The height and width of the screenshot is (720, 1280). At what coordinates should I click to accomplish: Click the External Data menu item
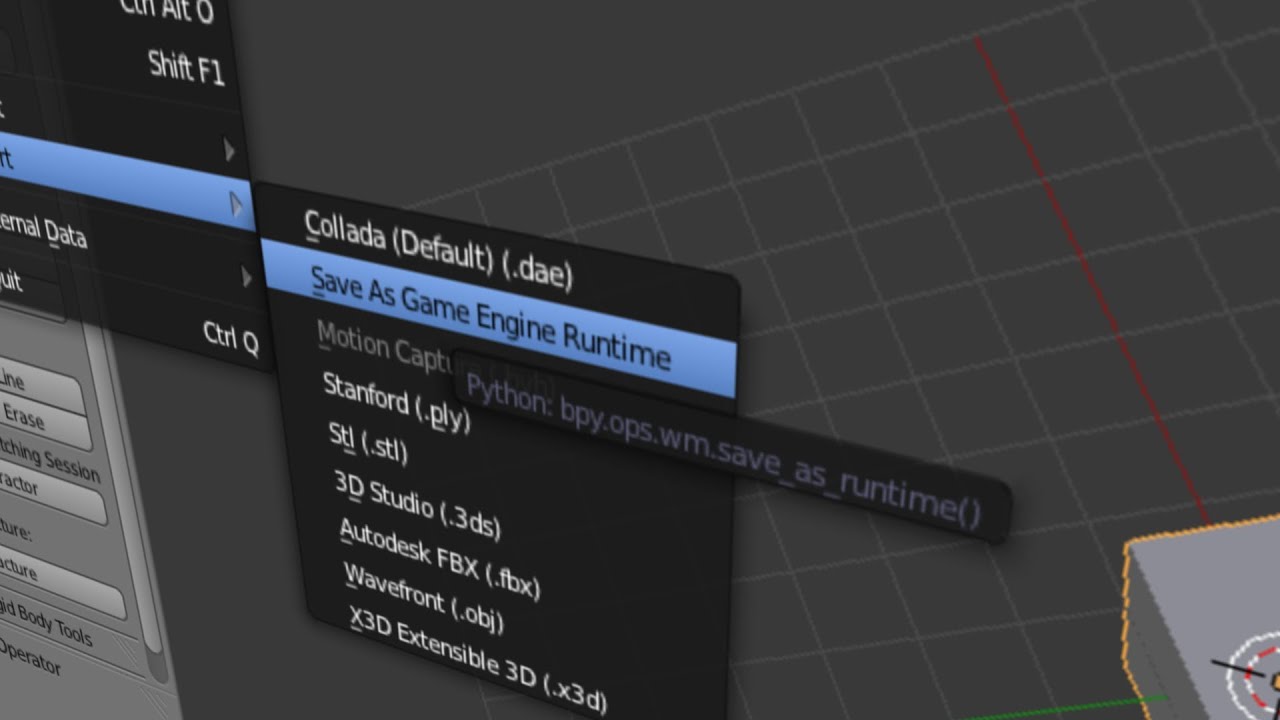[x=45, y=228]
